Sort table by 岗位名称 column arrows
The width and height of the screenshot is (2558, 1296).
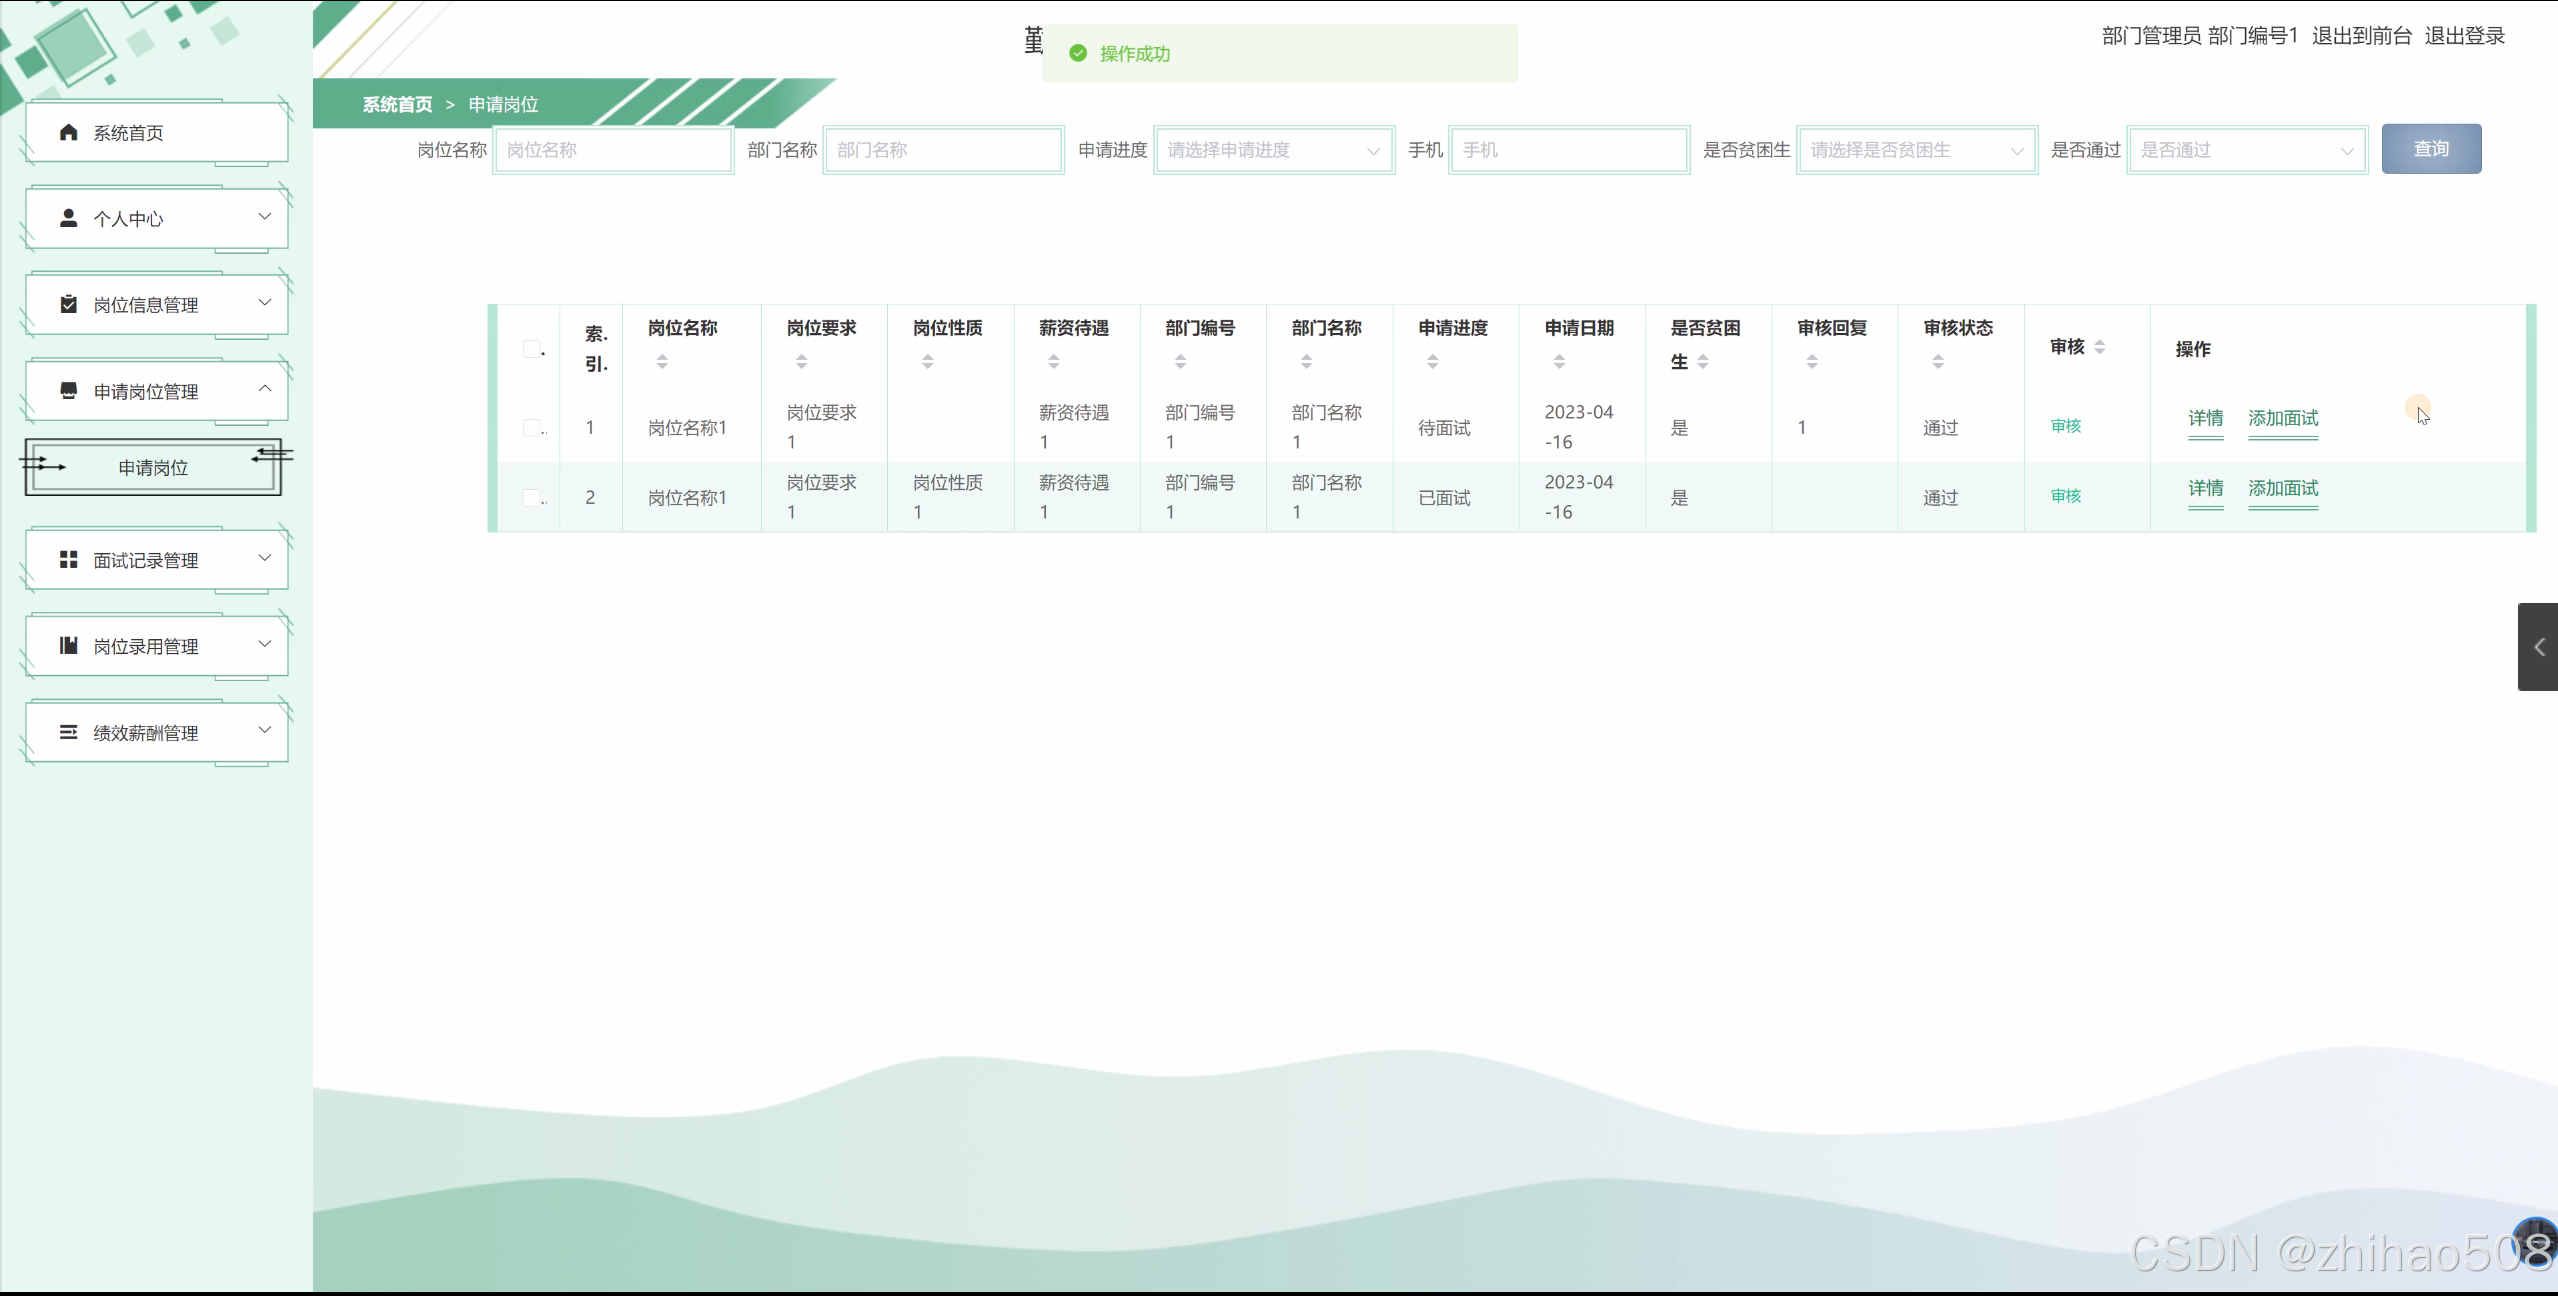pyautogui.click(x=662, y=362)
